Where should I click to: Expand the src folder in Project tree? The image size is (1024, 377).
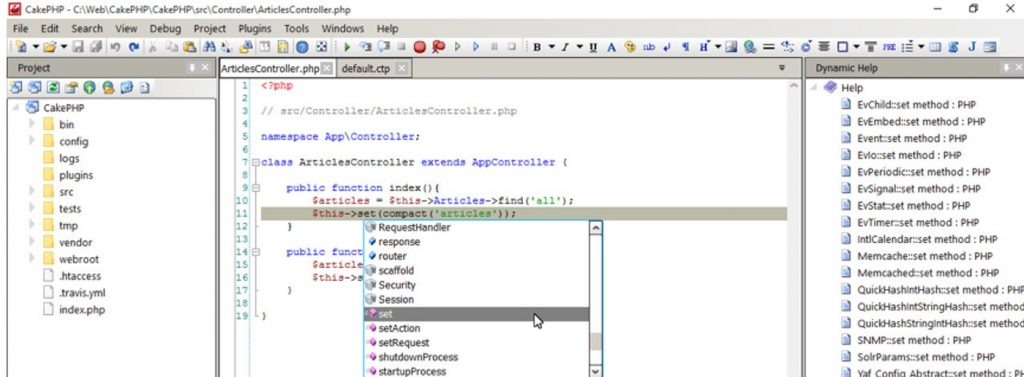coord(31,191)
